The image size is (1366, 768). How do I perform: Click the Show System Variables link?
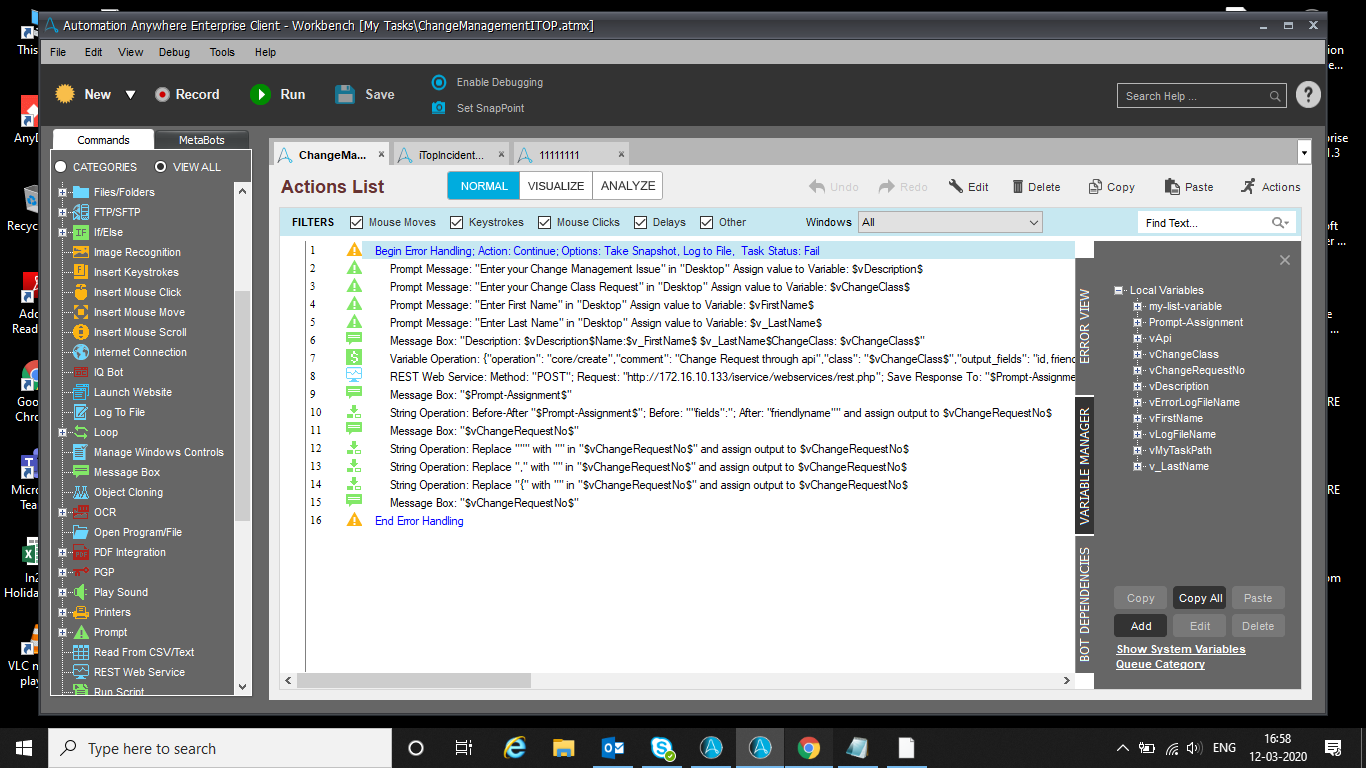coord(1180,649)
